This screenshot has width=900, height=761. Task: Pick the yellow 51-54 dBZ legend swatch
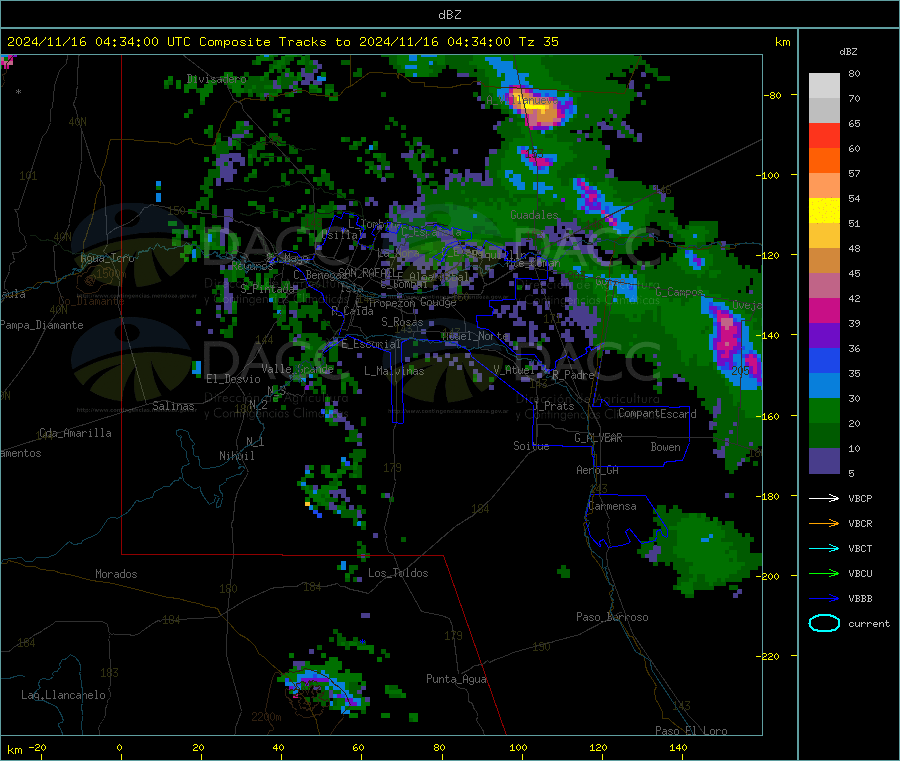click(x=824, y=211)
